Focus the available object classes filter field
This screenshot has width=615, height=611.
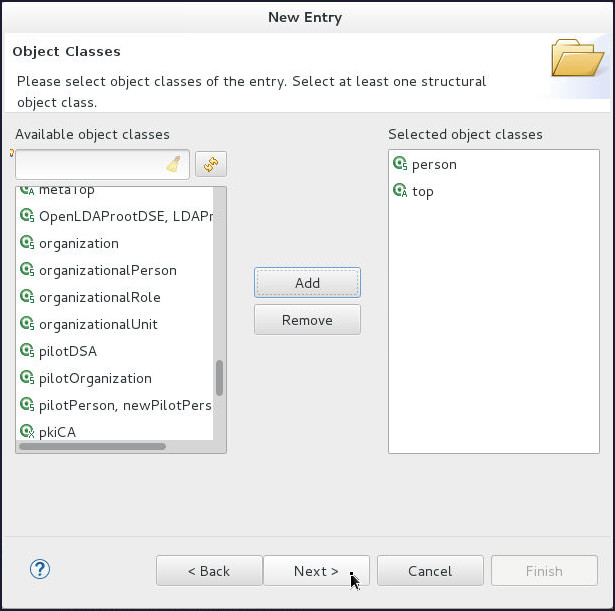(x=88, y=165)
